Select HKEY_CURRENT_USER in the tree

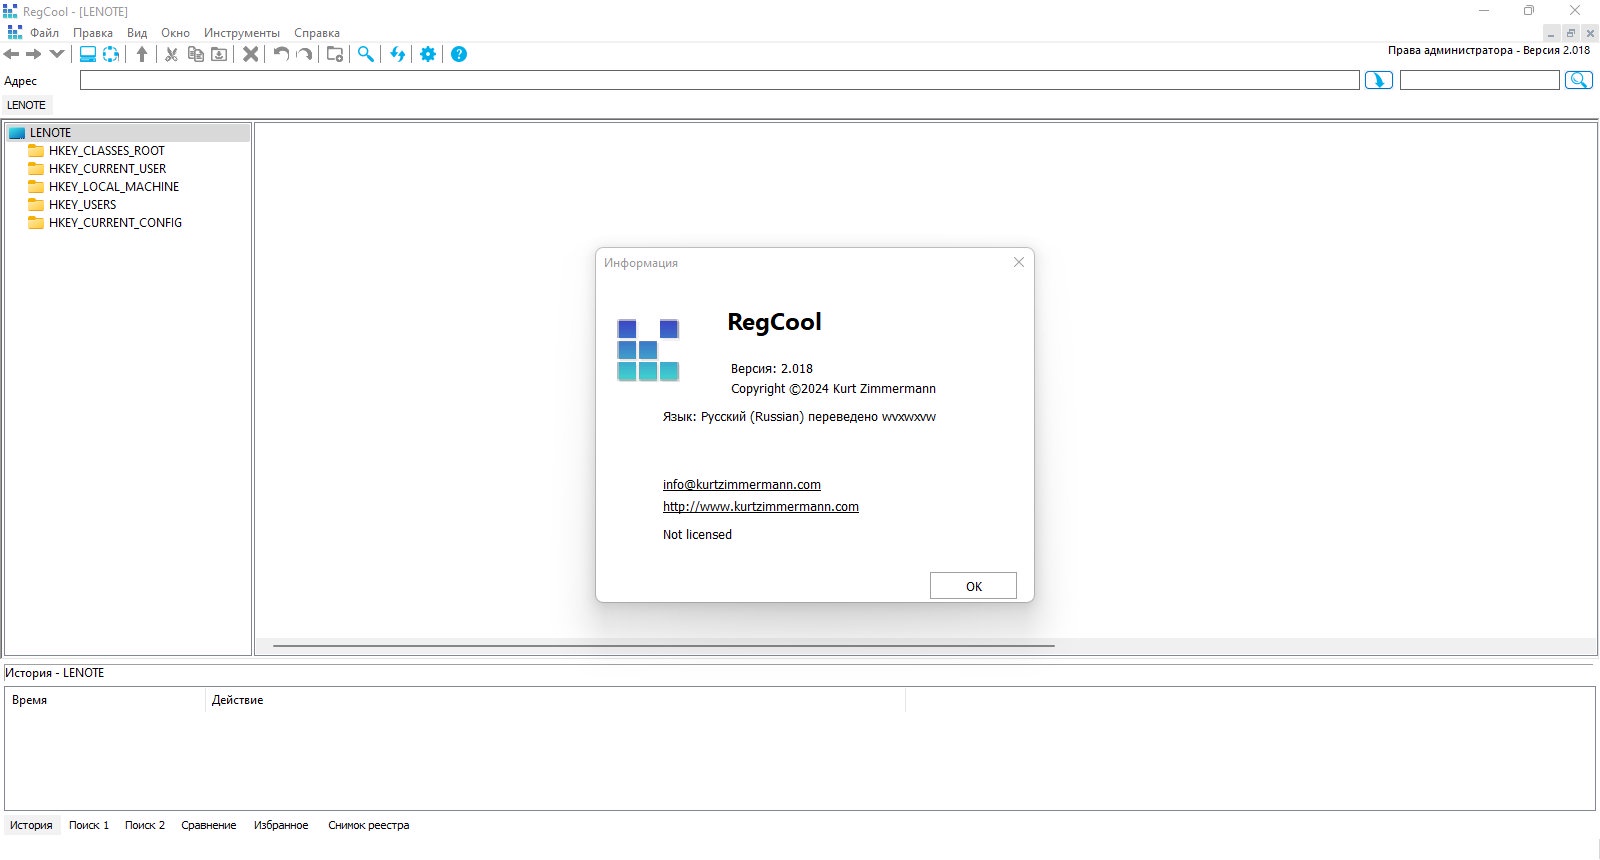[x=107, y=169]
